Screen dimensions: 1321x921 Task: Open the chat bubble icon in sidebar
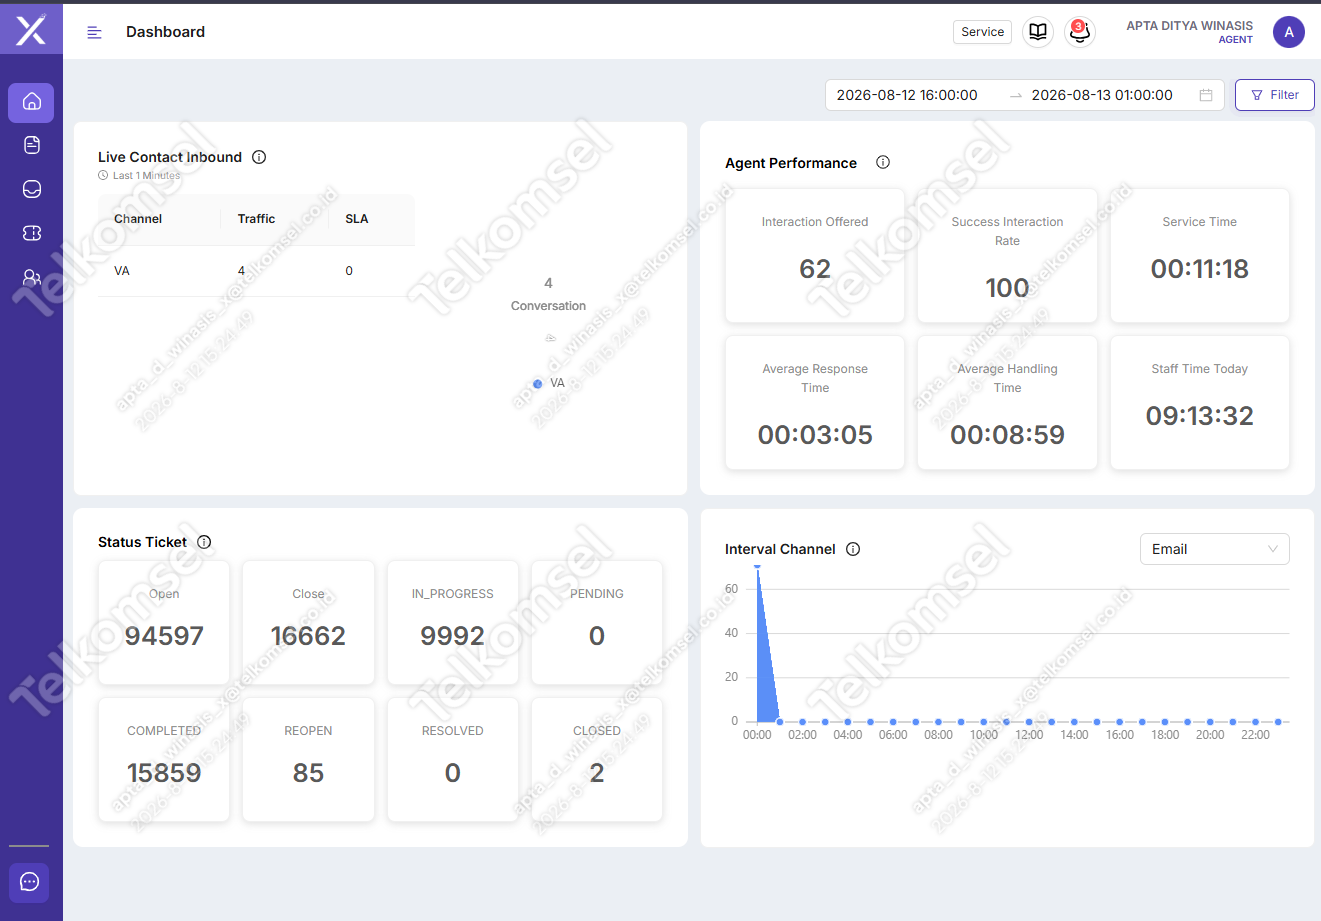pyautogui.click(x=30, y=882)
